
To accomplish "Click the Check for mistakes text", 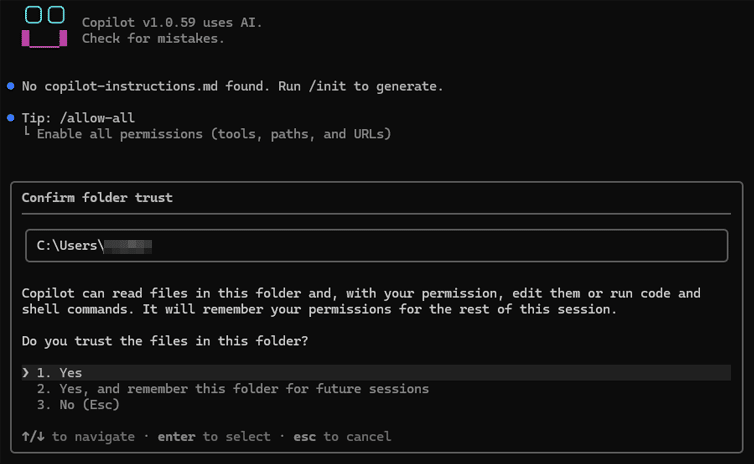I will click(x=153, y=38).
